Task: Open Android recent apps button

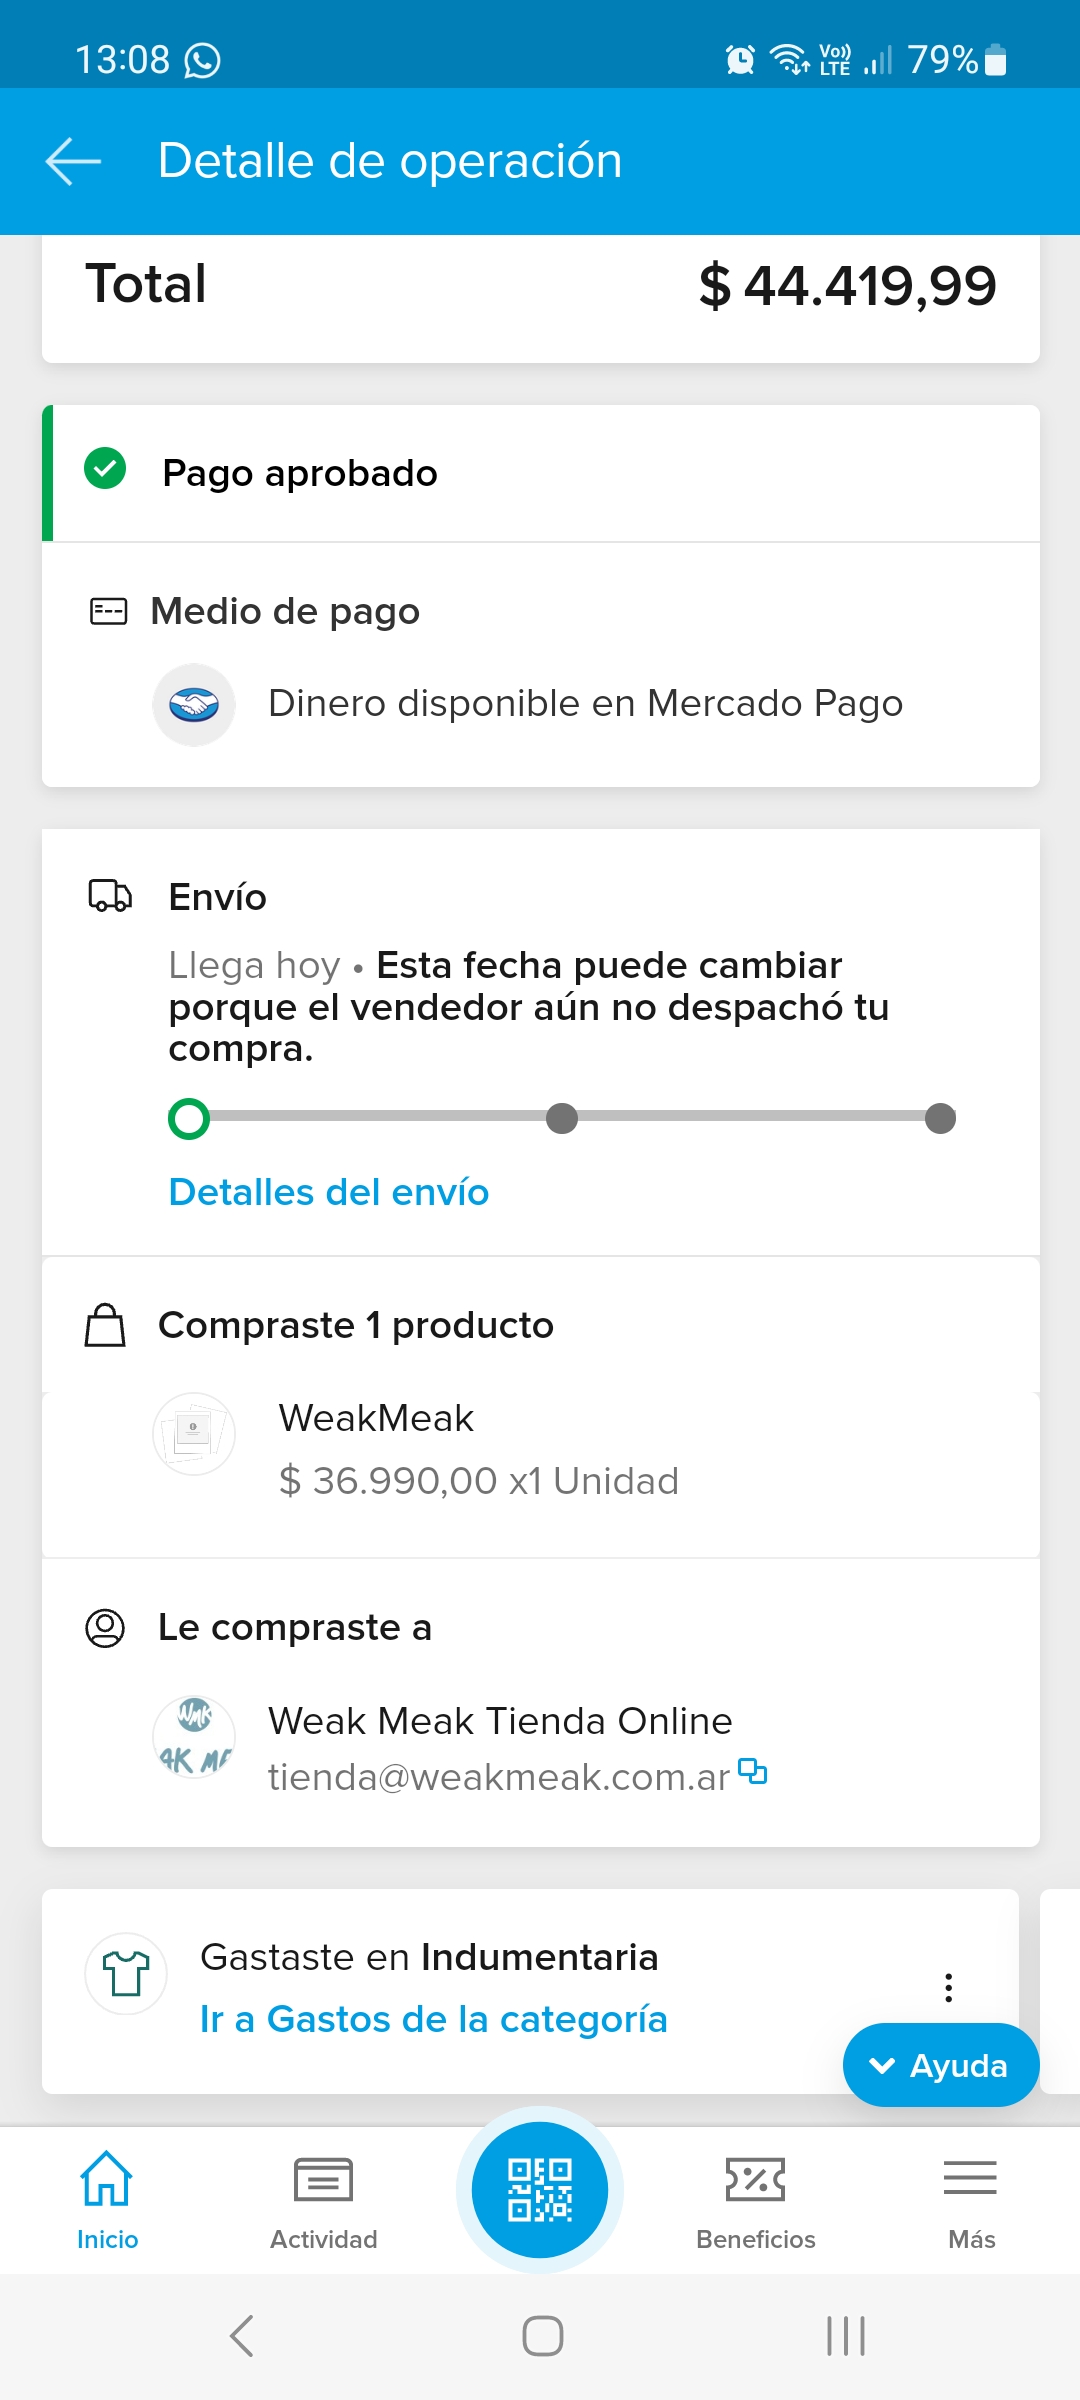Action: click(846, 2336)
